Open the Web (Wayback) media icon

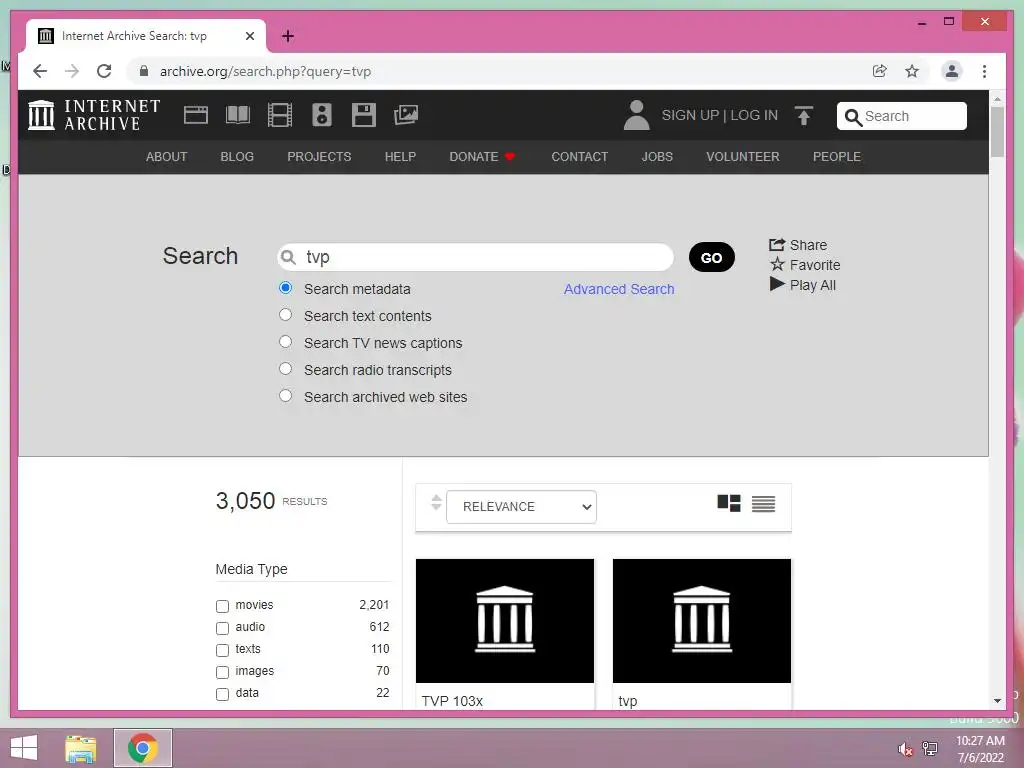click(196, 115)
